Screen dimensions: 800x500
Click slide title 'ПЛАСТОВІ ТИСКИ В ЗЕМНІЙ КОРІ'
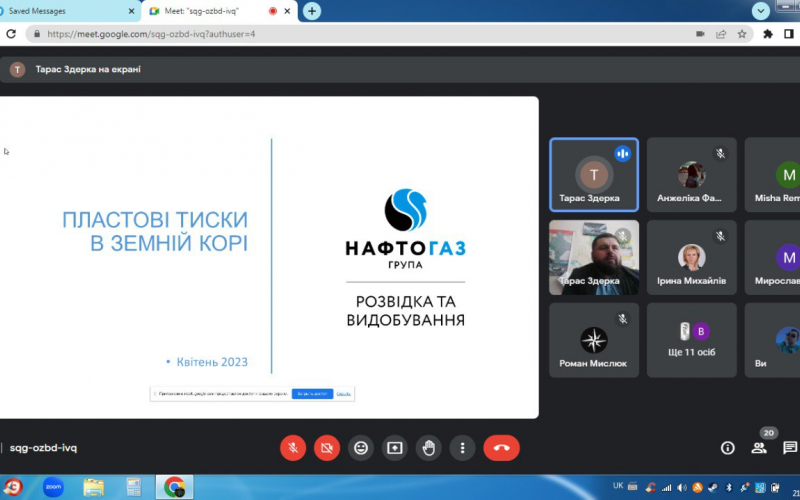pos(155,231)
